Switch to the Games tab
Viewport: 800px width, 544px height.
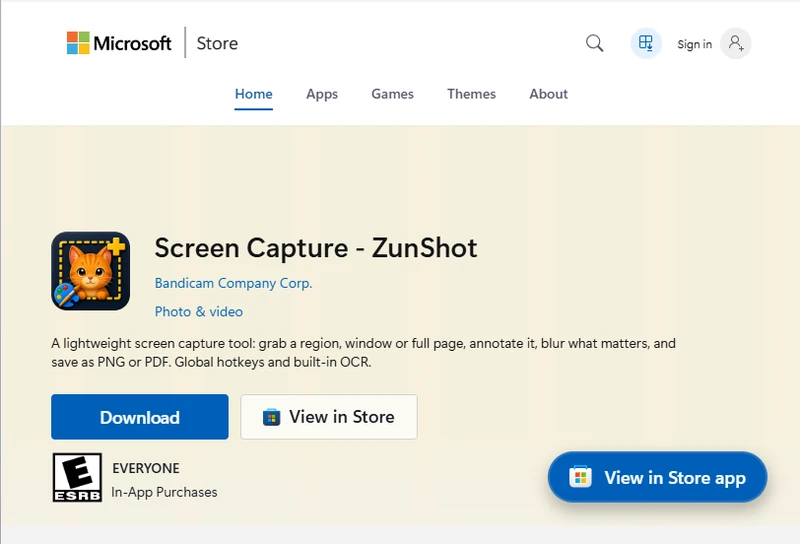click(392, 94)
